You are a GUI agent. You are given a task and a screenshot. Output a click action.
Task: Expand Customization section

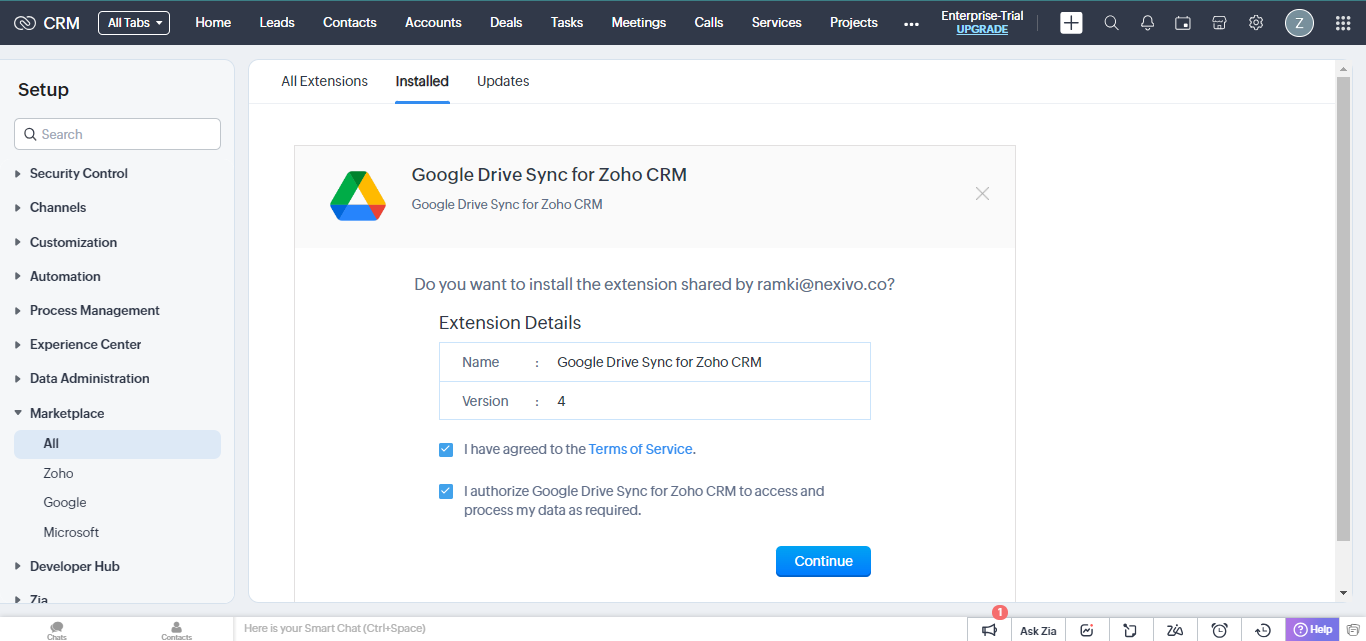pyautogui.click(x=73, y=242)
